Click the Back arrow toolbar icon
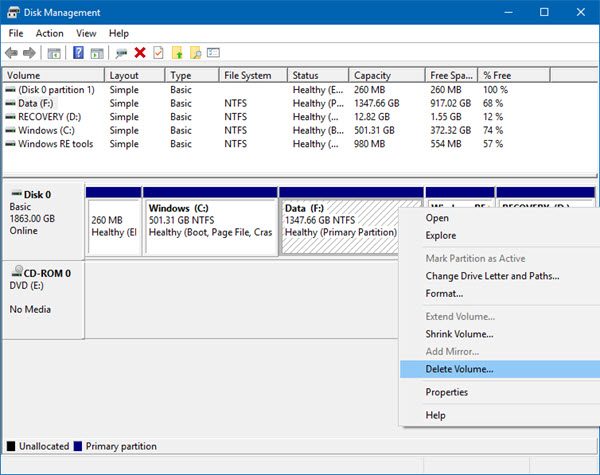 point(12,53)
